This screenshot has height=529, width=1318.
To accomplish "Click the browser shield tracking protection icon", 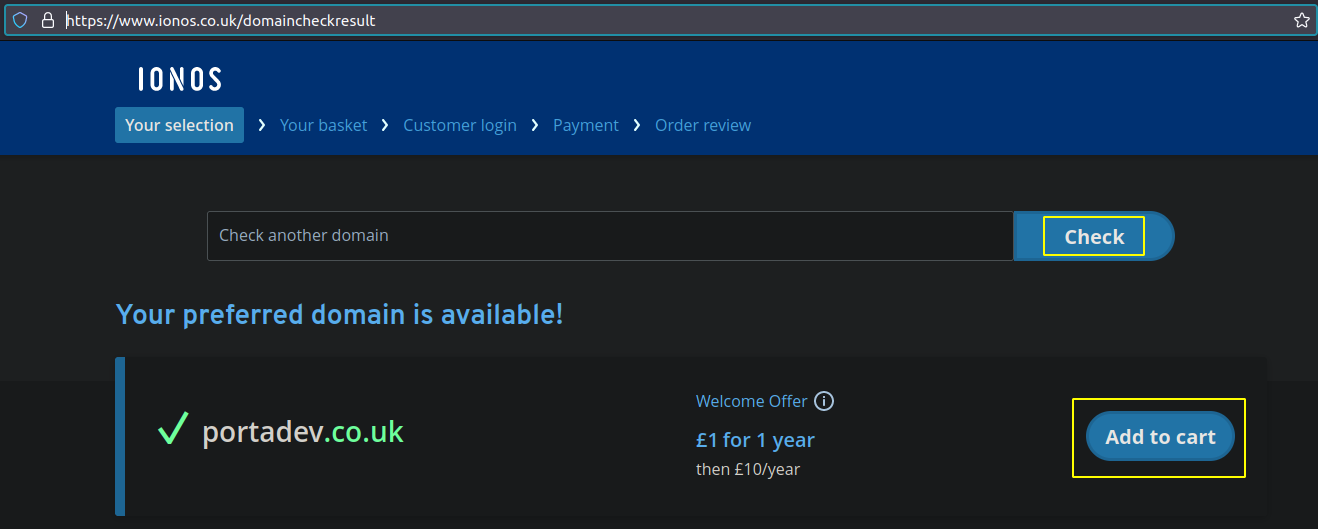I will 20,20.
